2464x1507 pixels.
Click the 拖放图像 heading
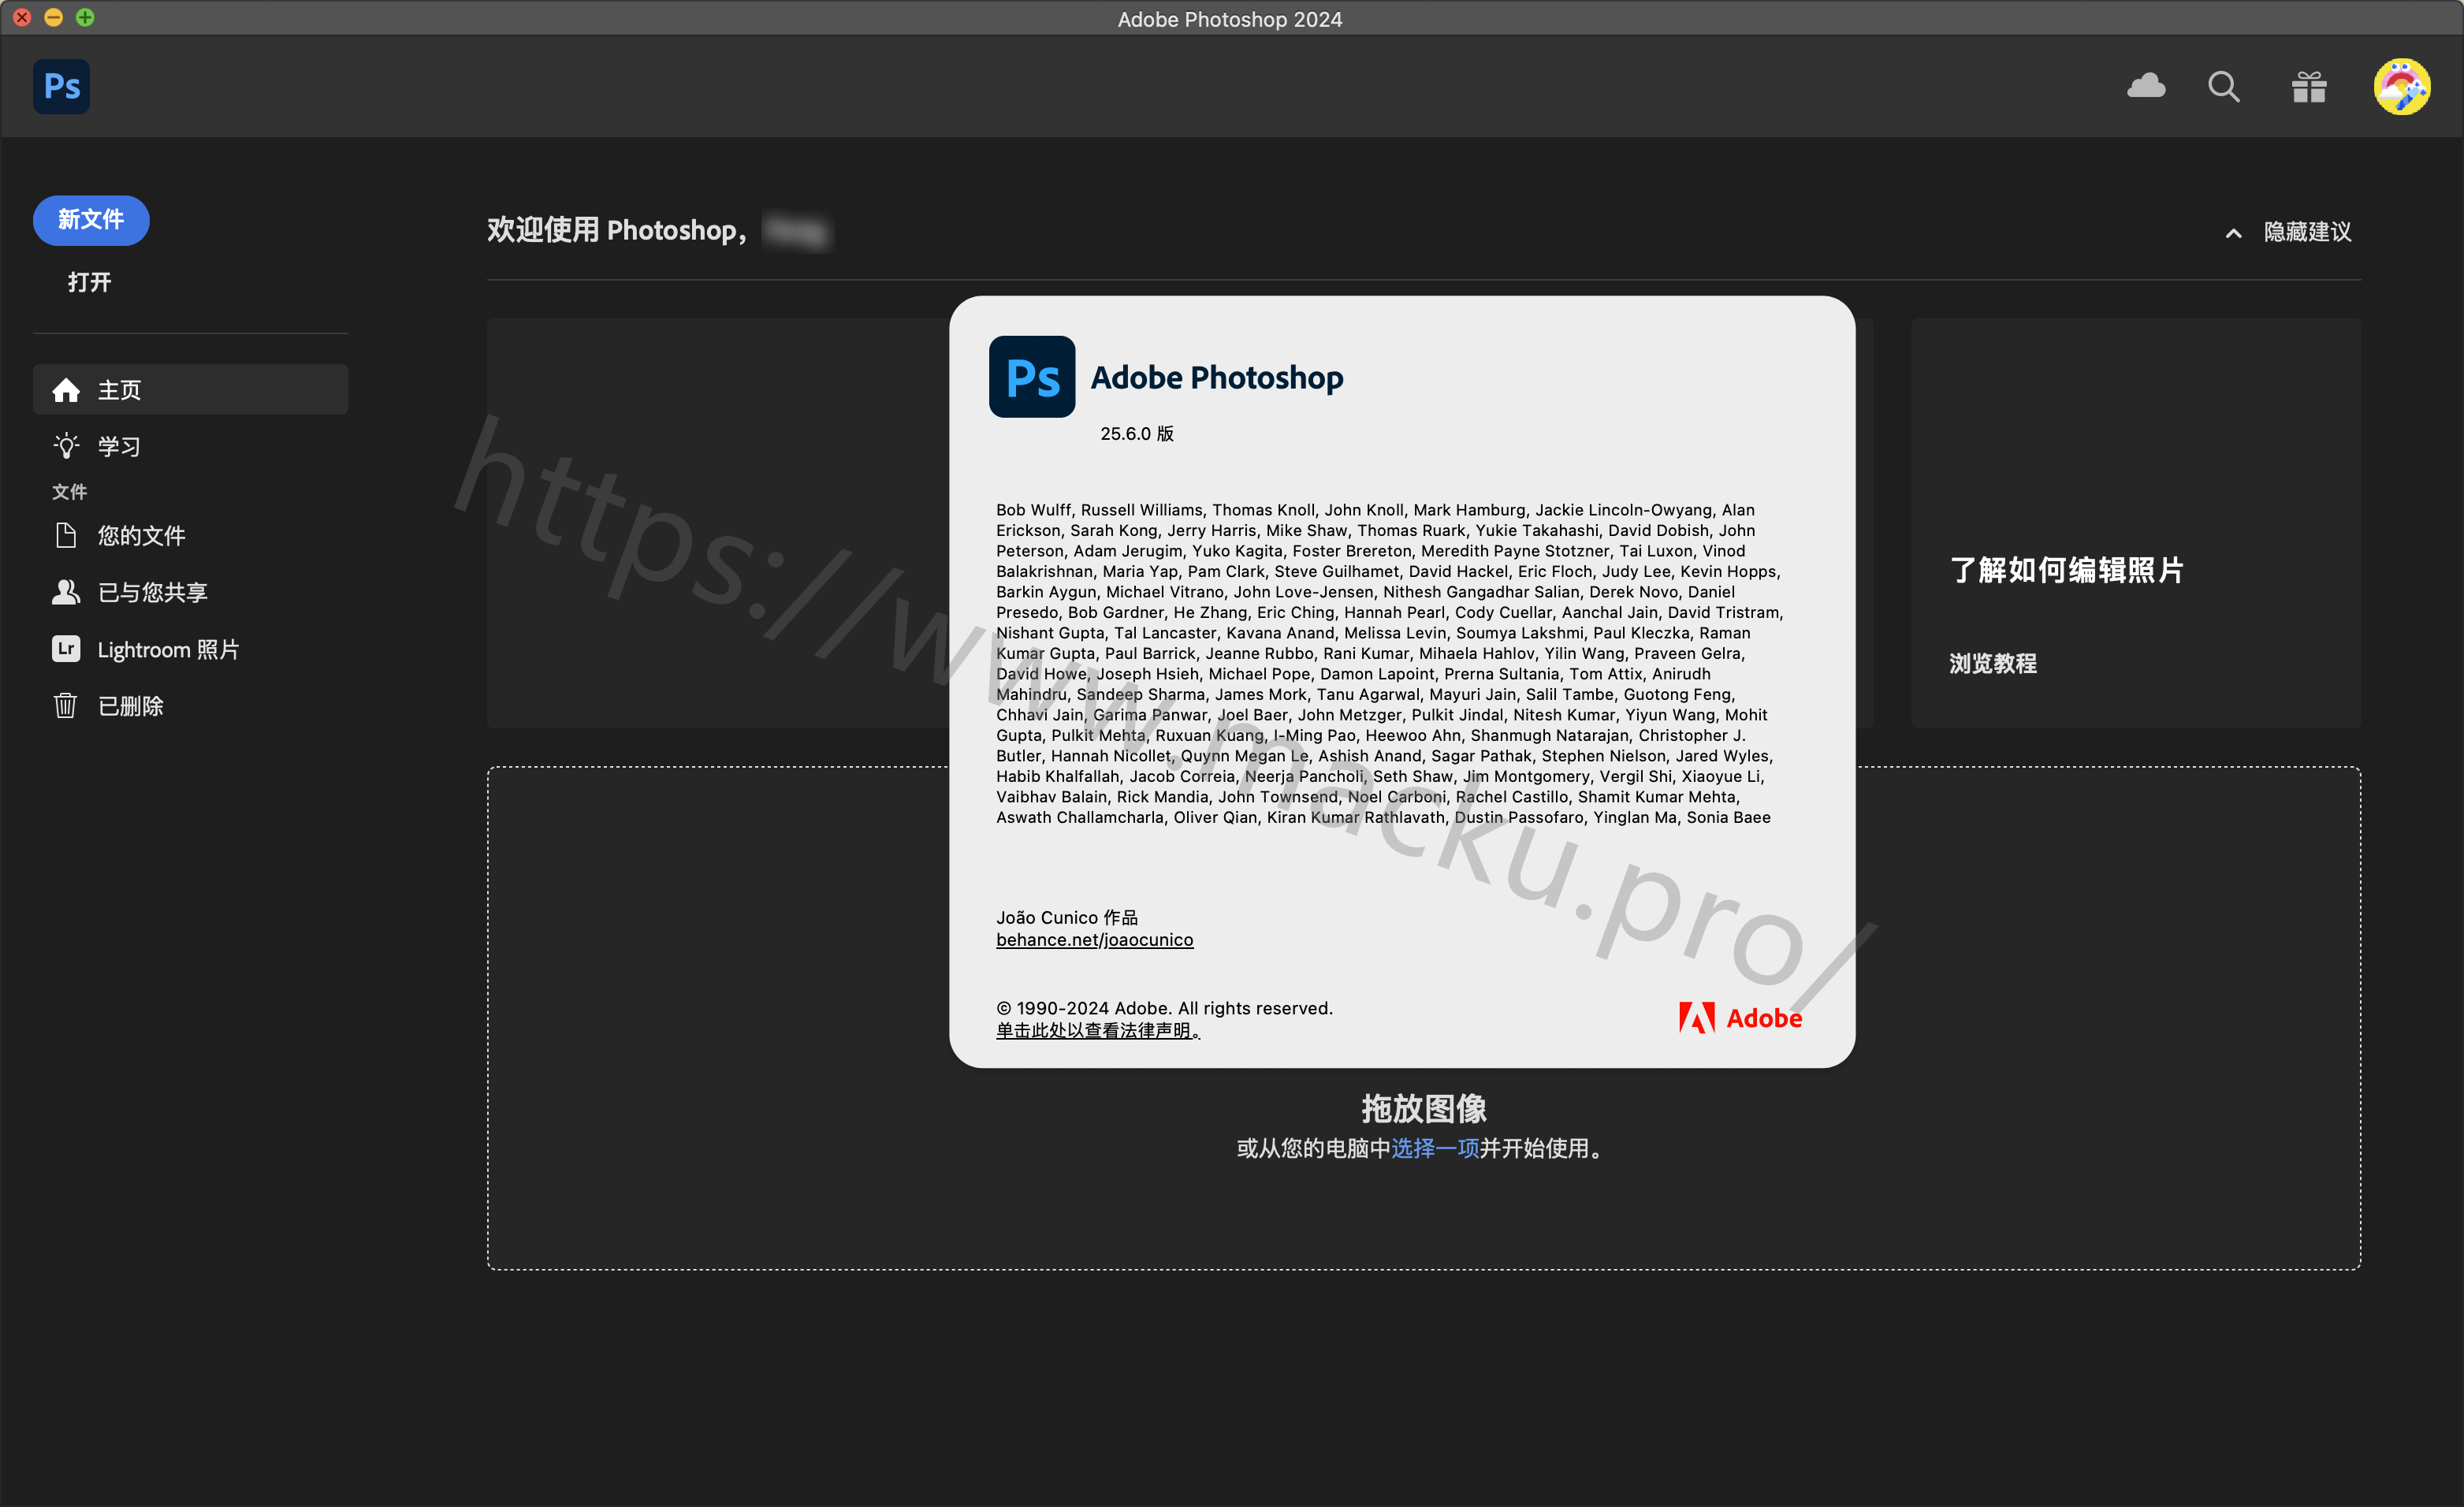pyautogui.click(x=1423, y=1108)
